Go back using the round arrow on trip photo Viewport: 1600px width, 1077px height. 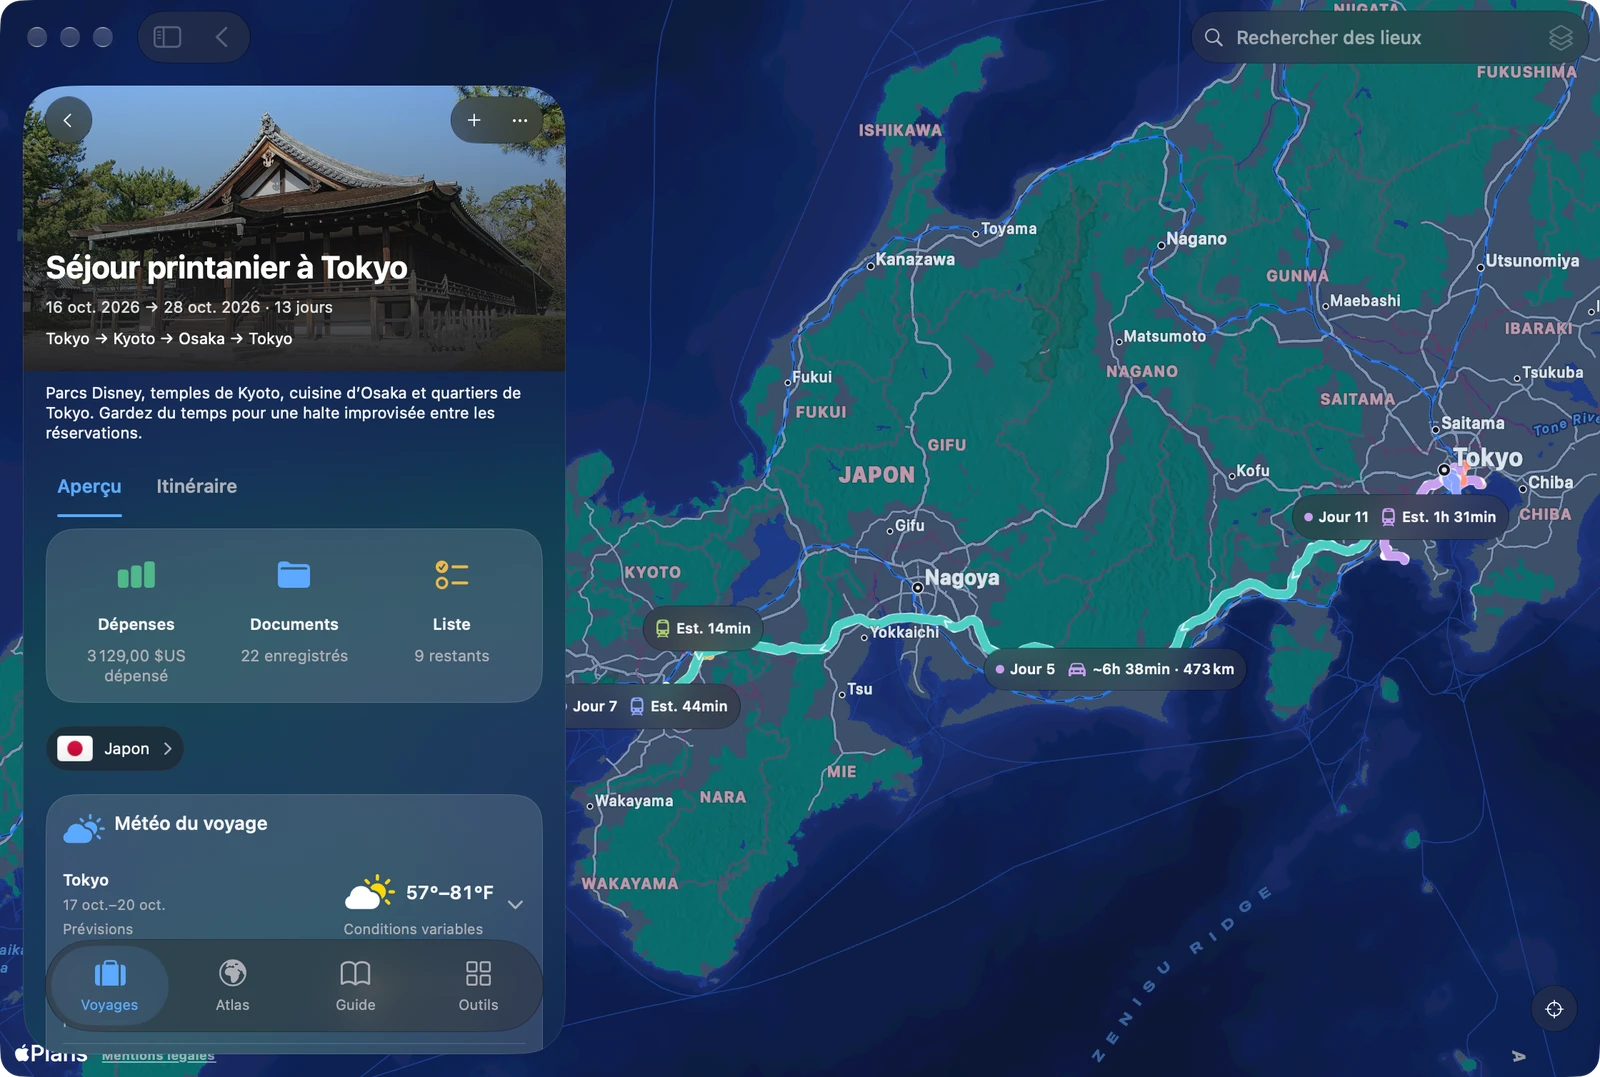pyautogui.click(x=68, y=120)
